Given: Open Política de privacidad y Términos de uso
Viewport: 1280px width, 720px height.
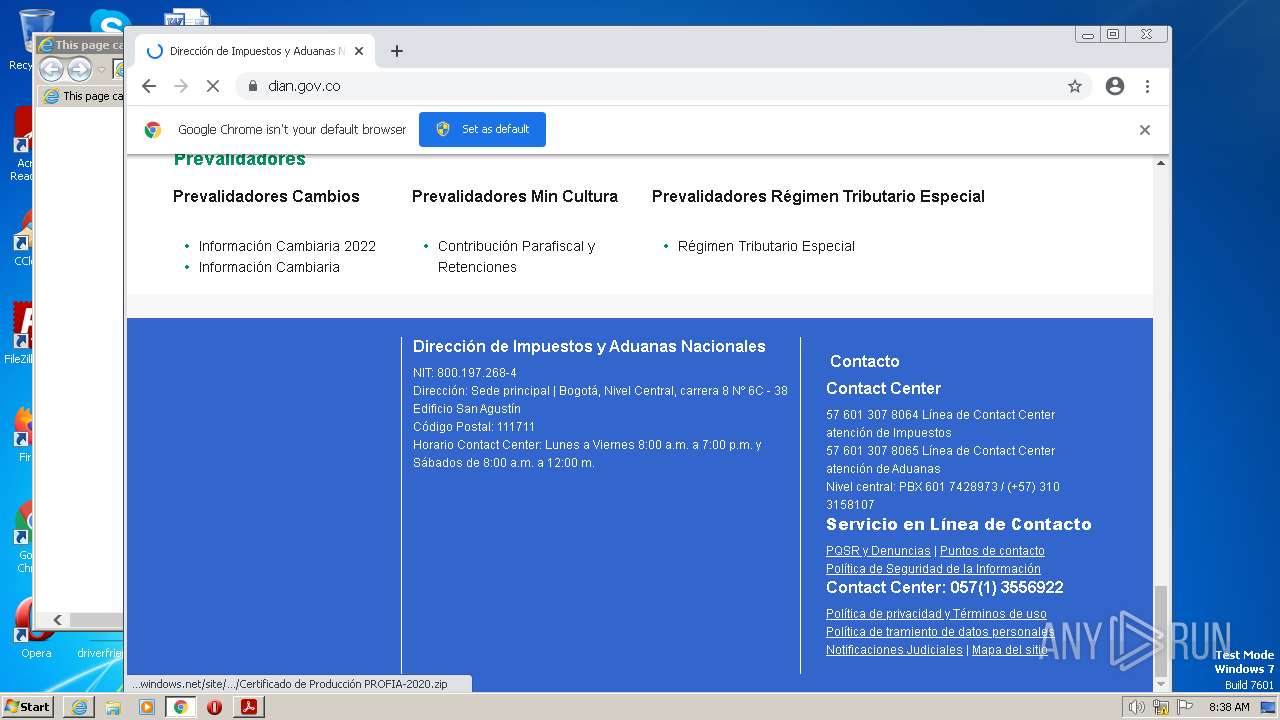Looking at the screenshot, I should point(936,614).
